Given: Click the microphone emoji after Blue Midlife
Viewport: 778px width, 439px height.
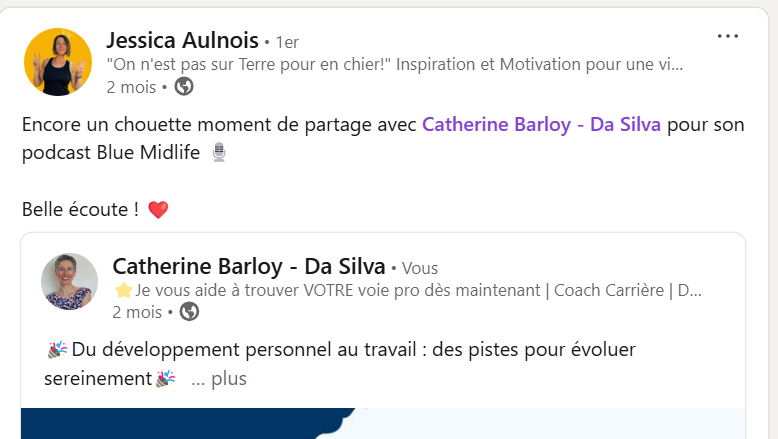Looking at the screenshot, I should tap(219, 152).
